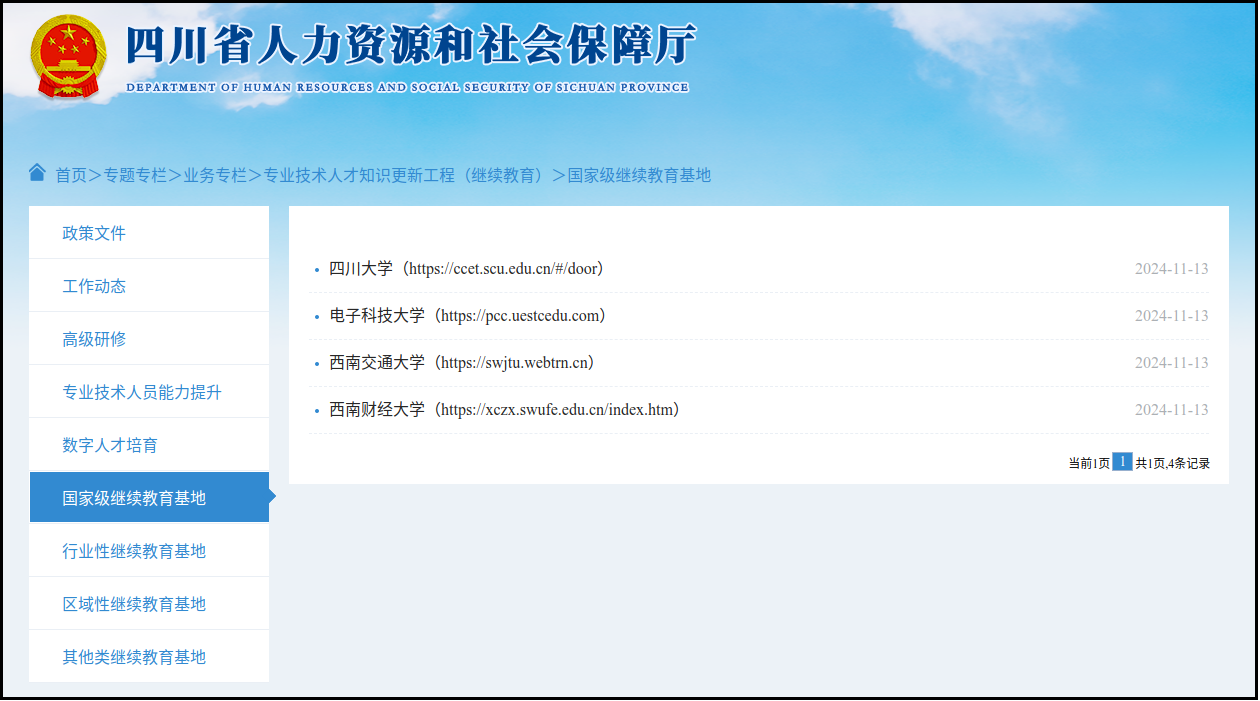Open the 西南交通大学 list entry
The height and width of the screenshot is (701, 1260).
pos(462,363)
